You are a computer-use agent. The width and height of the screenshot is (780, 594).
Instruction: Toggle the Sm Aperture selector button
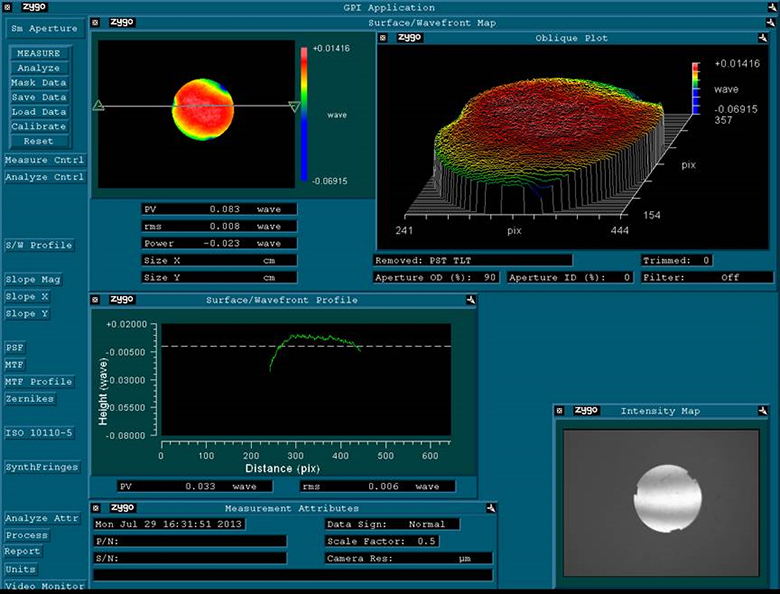pos(43,30)
